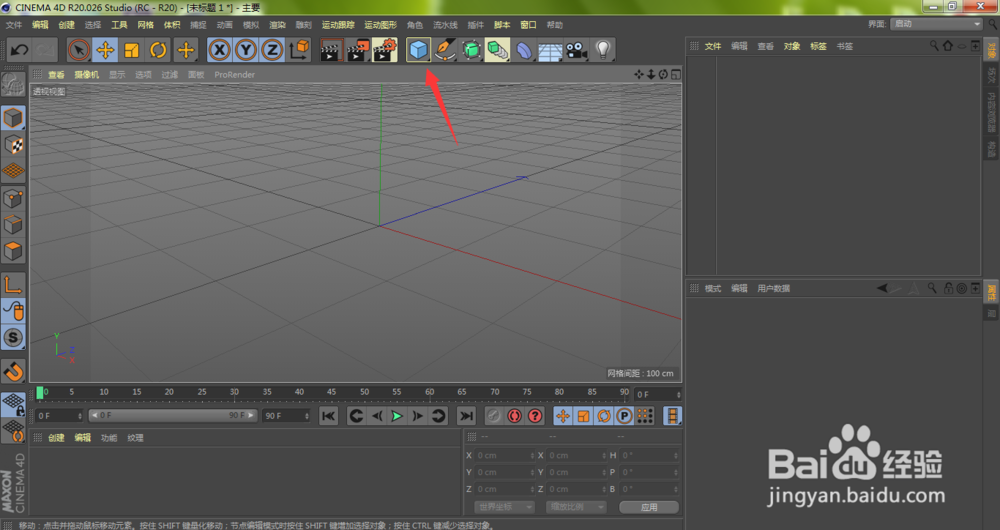This screenshot has width=1000, height=530.
Task: Toggle Autokeying button
Action: pos(514,416)
